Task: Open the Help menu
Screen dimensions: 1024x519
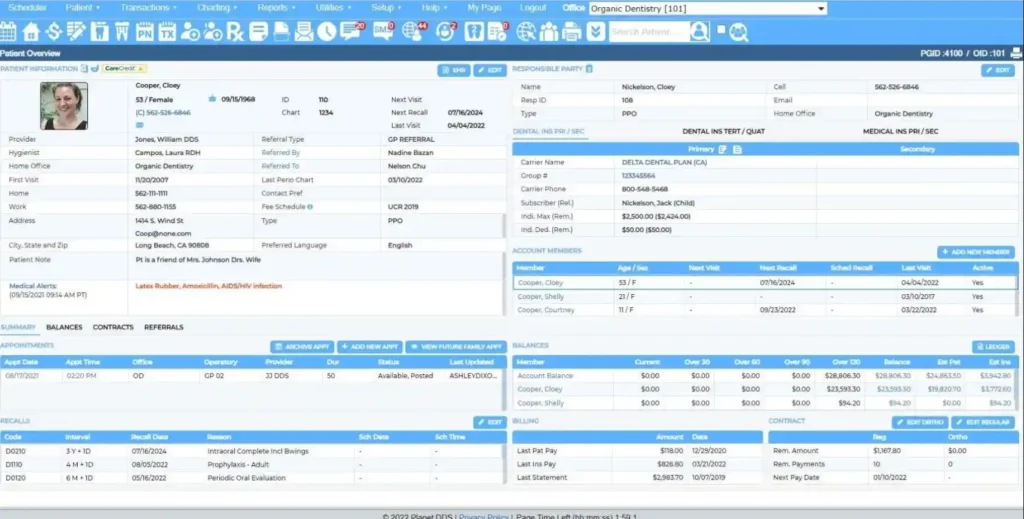Action: [x=434, y=8]
